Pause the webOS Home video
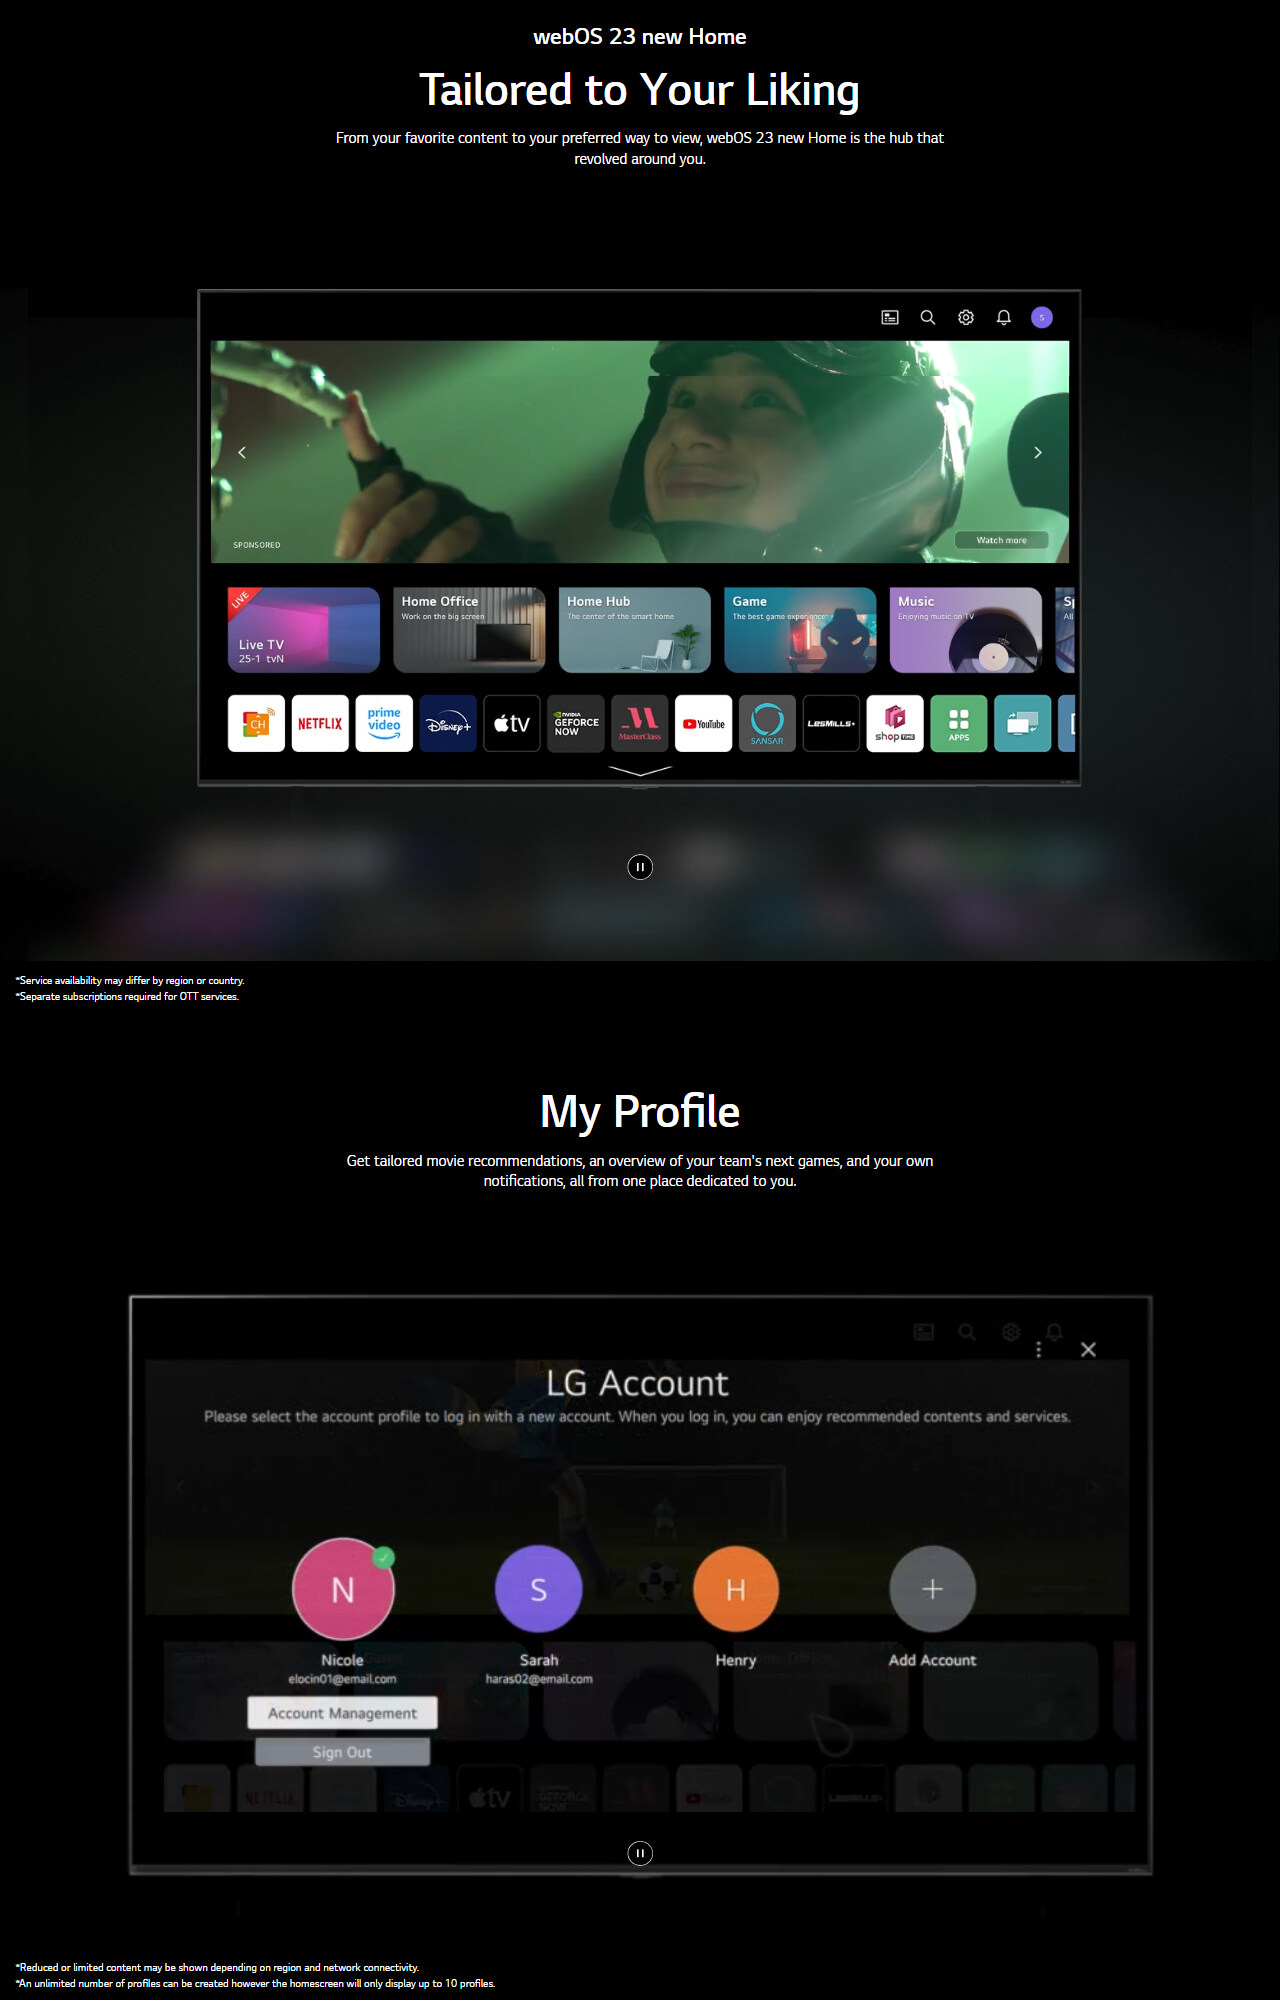 pos(640,867)
